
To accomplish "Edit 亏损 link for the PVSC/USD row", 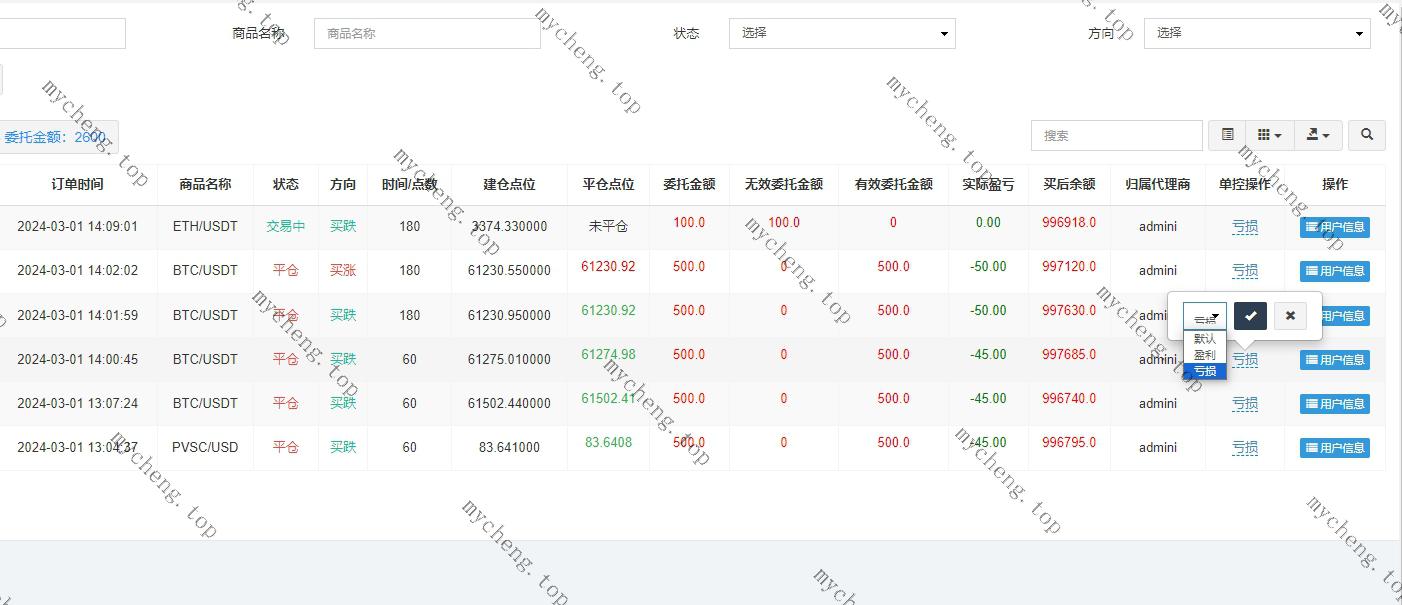I will [1245, 447].
